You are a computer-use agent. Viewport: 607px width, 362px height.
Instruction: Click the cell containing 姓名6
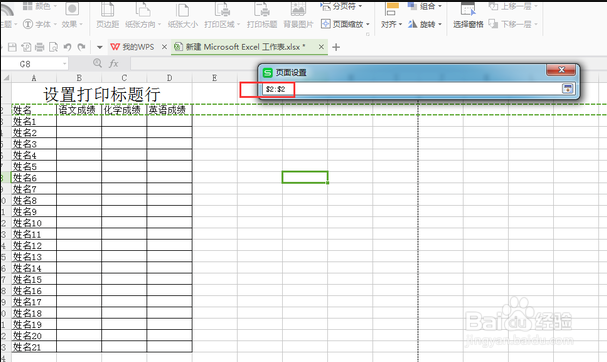(x=34, y=178)
